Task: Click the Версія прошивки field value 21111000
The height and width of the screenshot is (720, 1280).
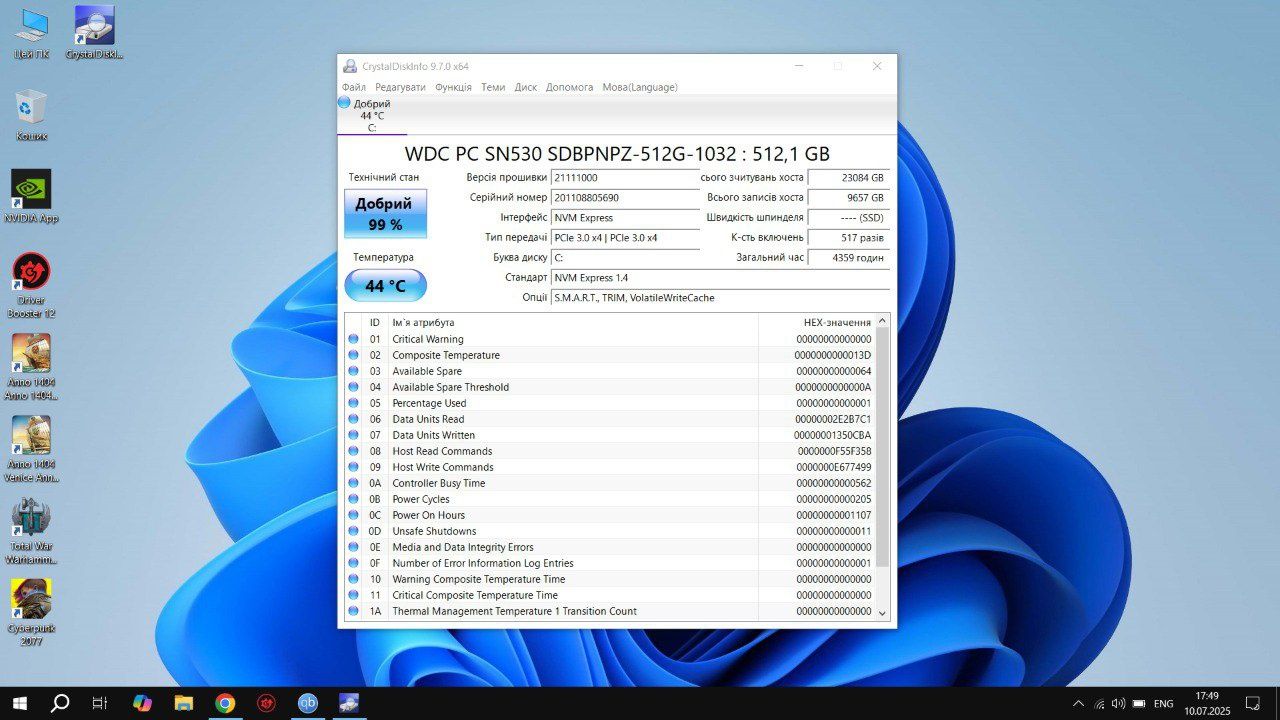Action: click(x=625, y=177)
